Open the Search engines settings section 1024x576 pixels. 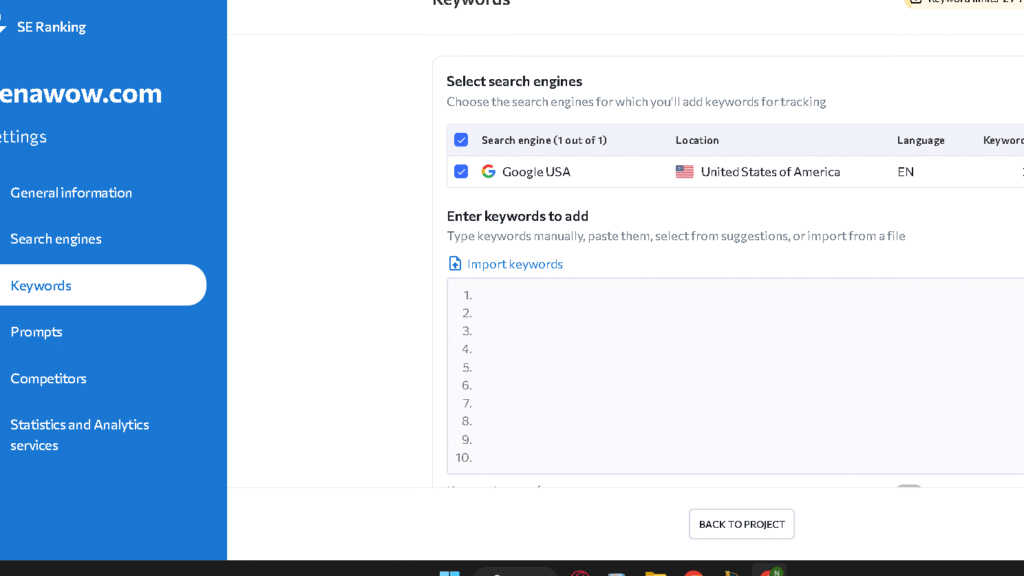56,238
